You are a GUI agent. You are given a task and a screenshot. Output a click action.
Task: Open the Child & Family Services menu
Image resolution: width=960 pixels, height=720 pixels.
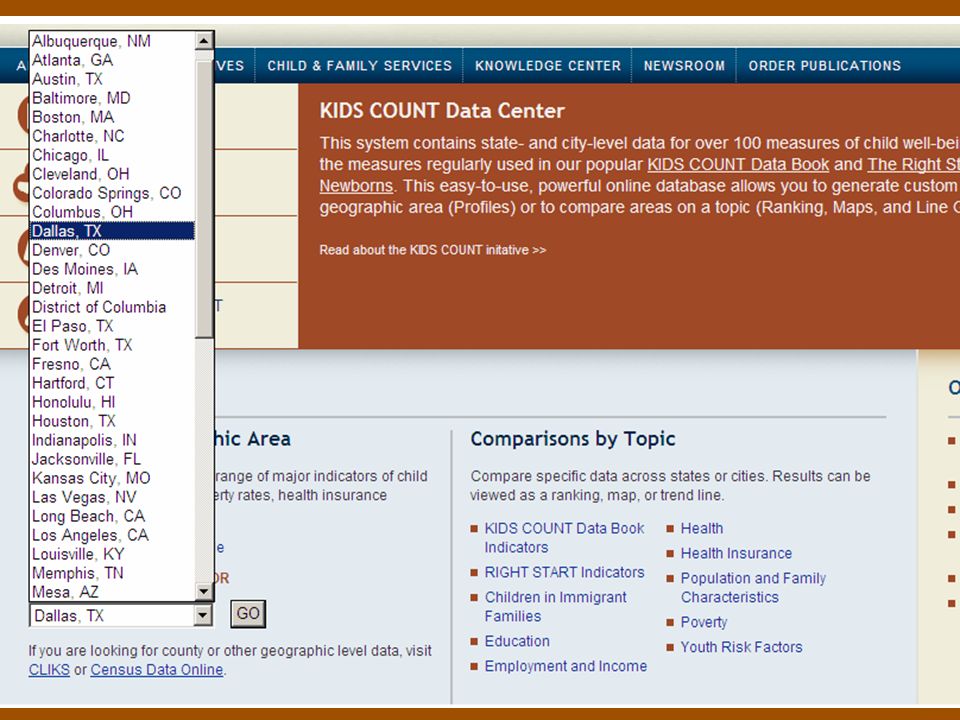pyautogui.click(x=359, y=66)
